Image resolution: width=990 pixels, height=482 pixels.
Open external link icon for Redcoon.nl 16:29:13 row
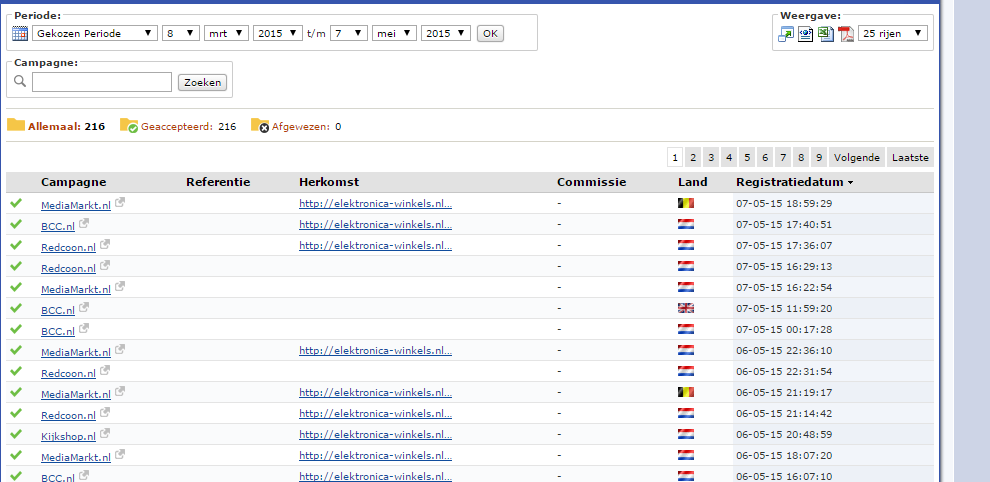[x=105, y=265]
